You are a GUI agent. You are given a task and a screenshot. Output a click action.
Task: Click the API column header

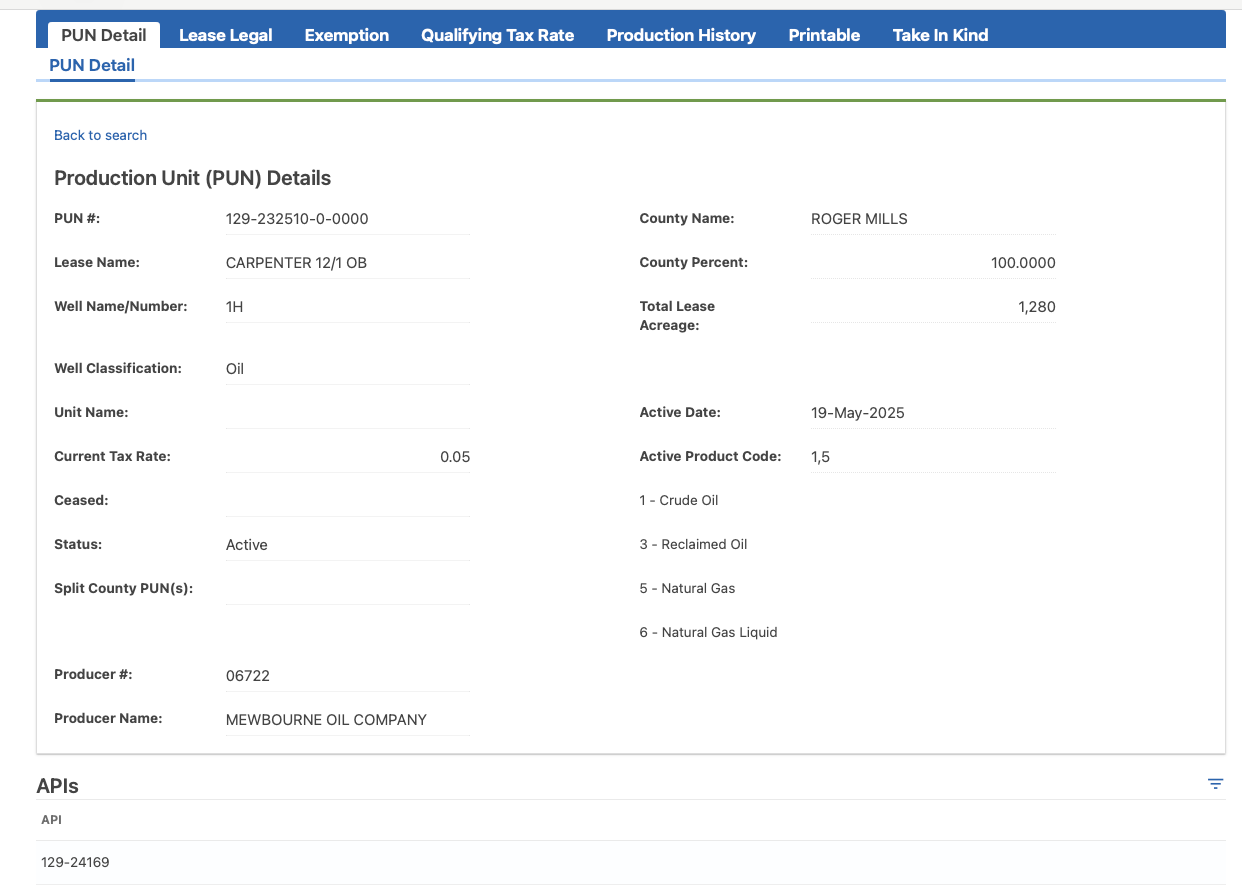coord(51,819)
